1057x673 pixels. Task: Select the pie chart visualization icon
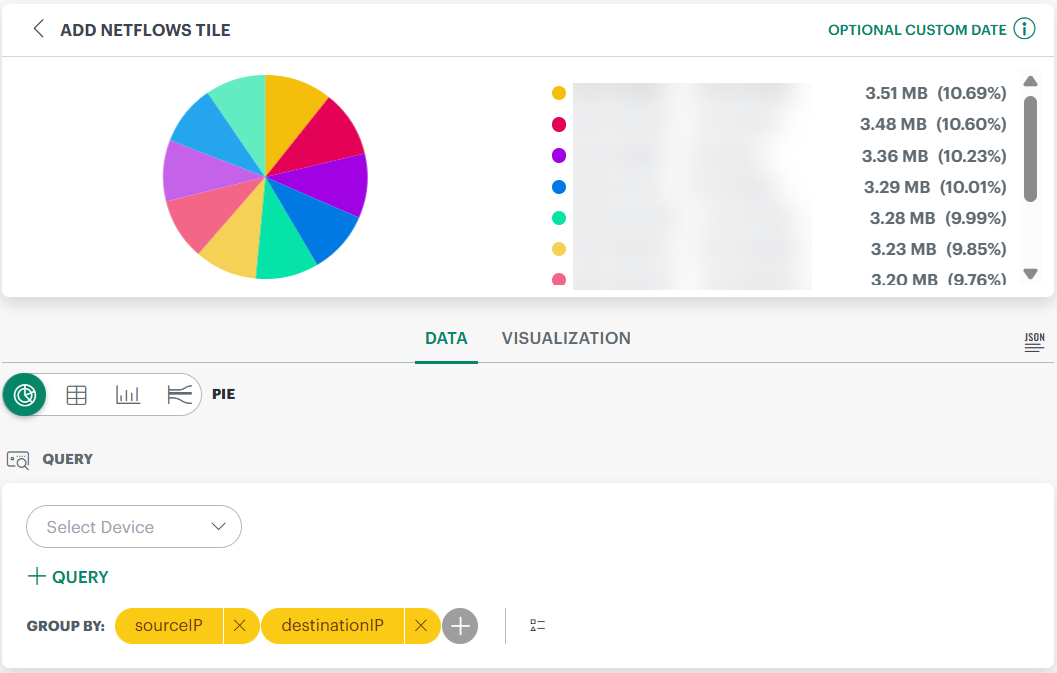[25, 395]
